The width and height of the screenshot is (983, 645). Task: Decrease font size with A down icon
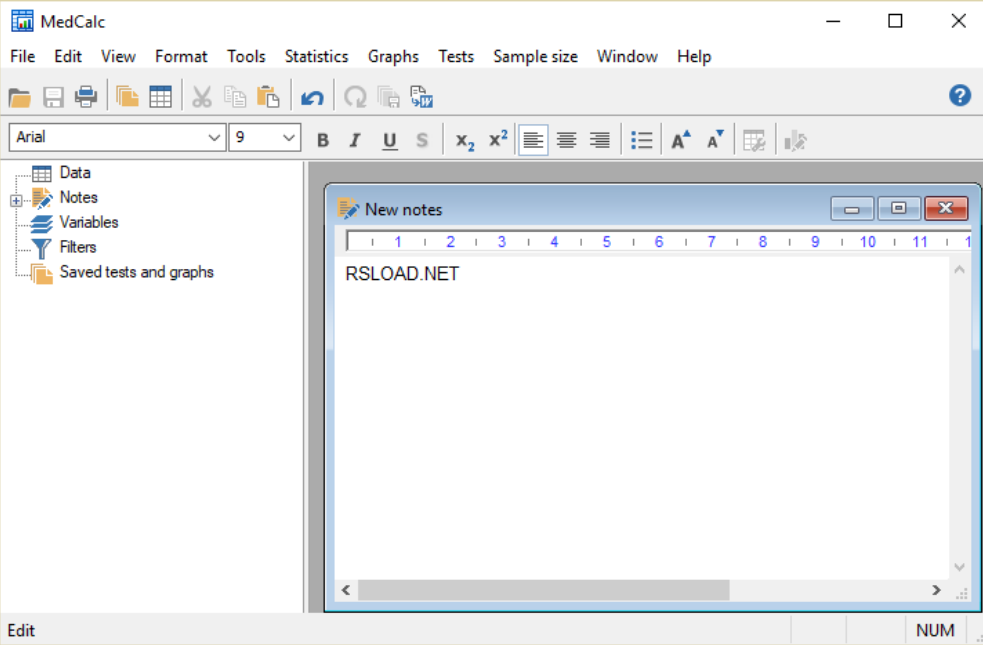click(x=715, y=140)
